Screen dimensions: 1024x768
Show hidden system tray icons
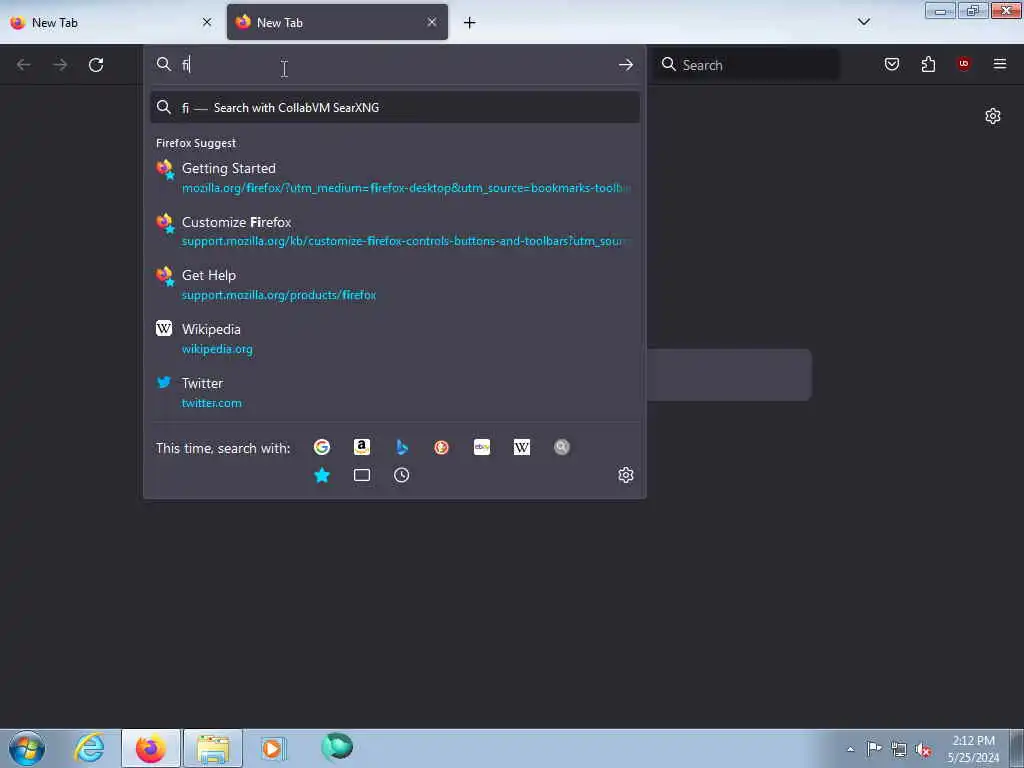[850, 749]
